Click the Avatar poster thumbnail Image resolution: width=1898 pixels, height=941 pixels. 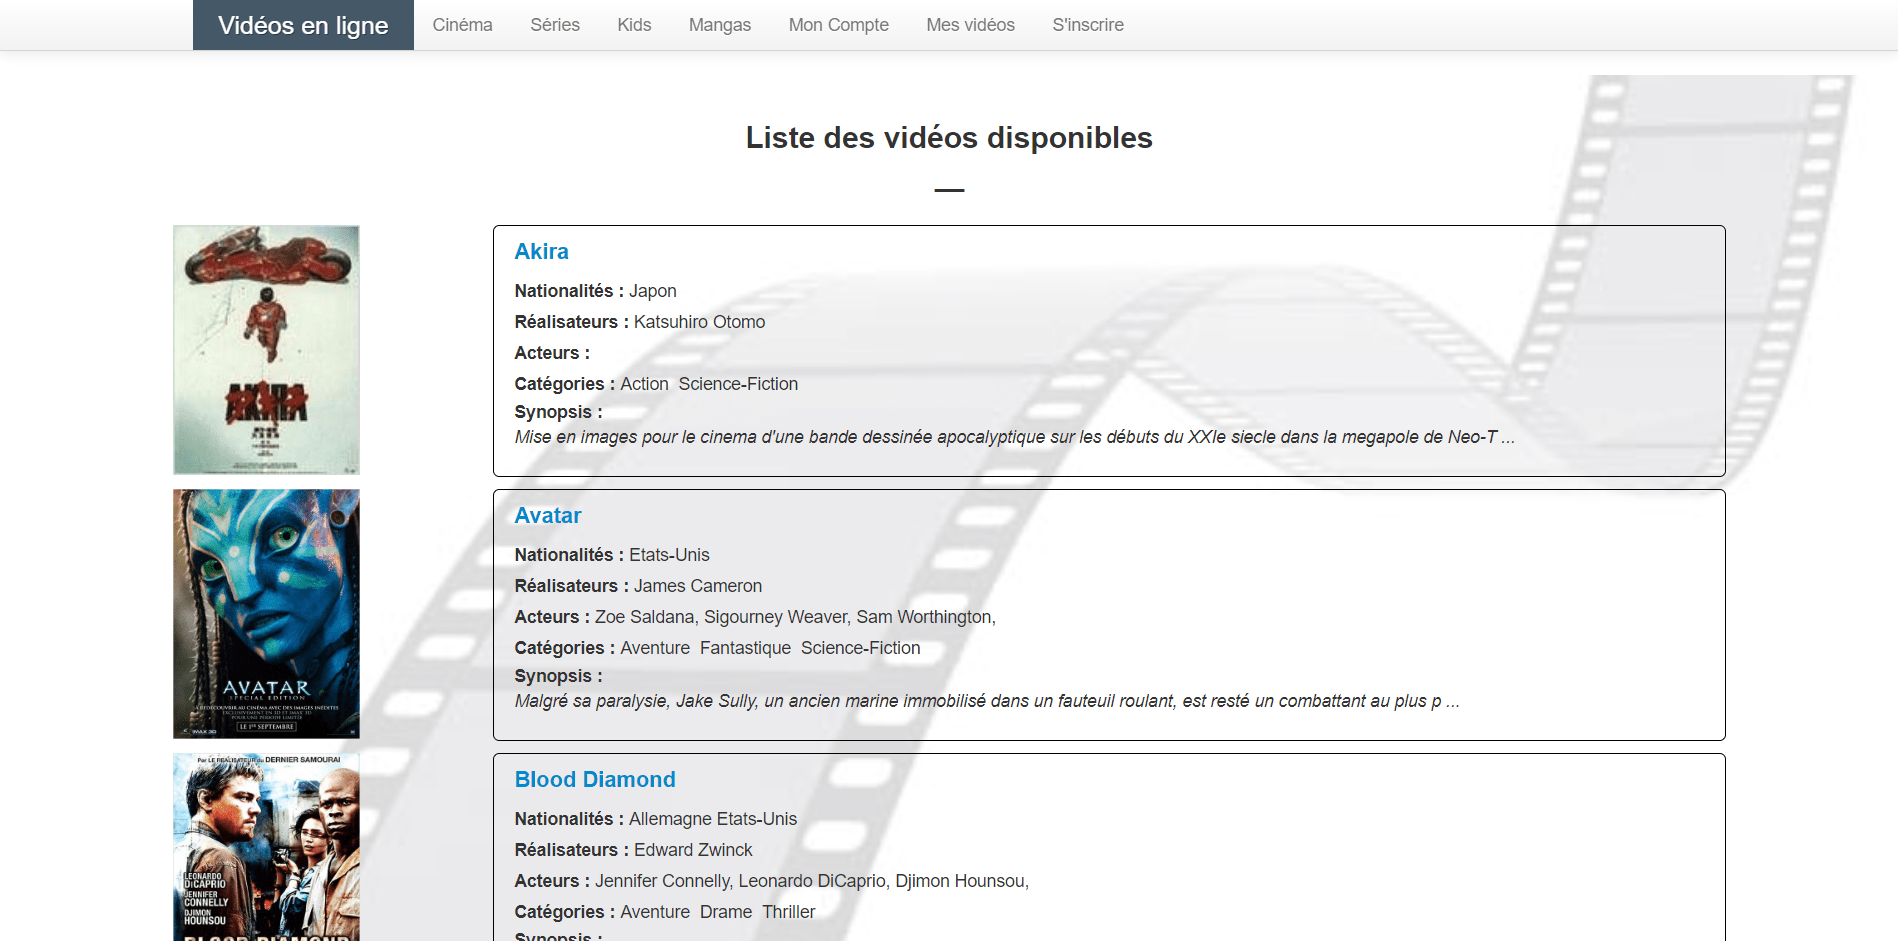(x=266, y=614)
